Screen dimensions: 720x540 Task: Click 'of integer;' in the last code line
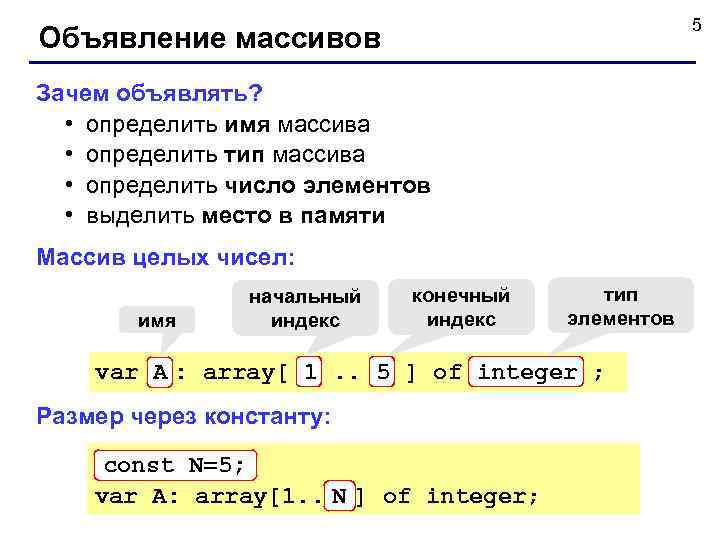tap(460, 496)
